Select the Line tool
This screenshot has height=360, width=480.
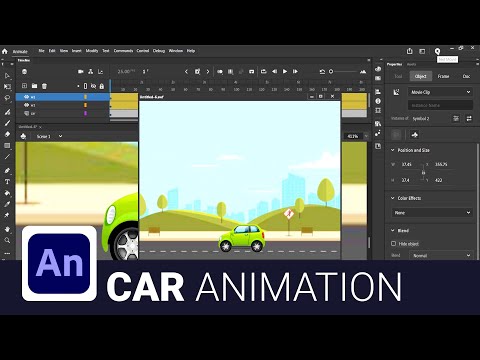(7, 157)
